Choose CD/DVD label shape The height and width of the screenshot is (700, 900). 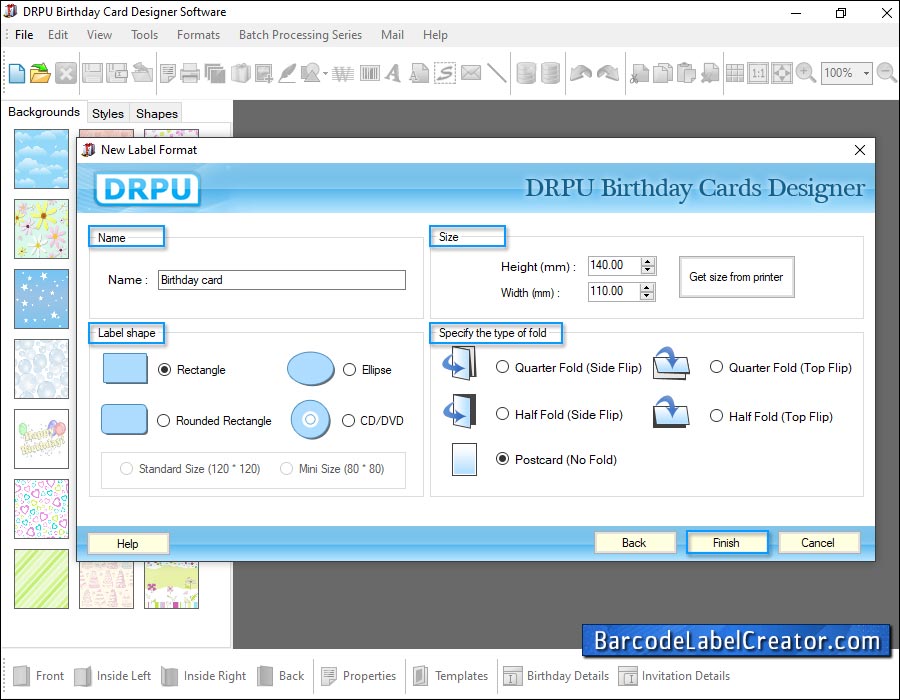(348, 421)
